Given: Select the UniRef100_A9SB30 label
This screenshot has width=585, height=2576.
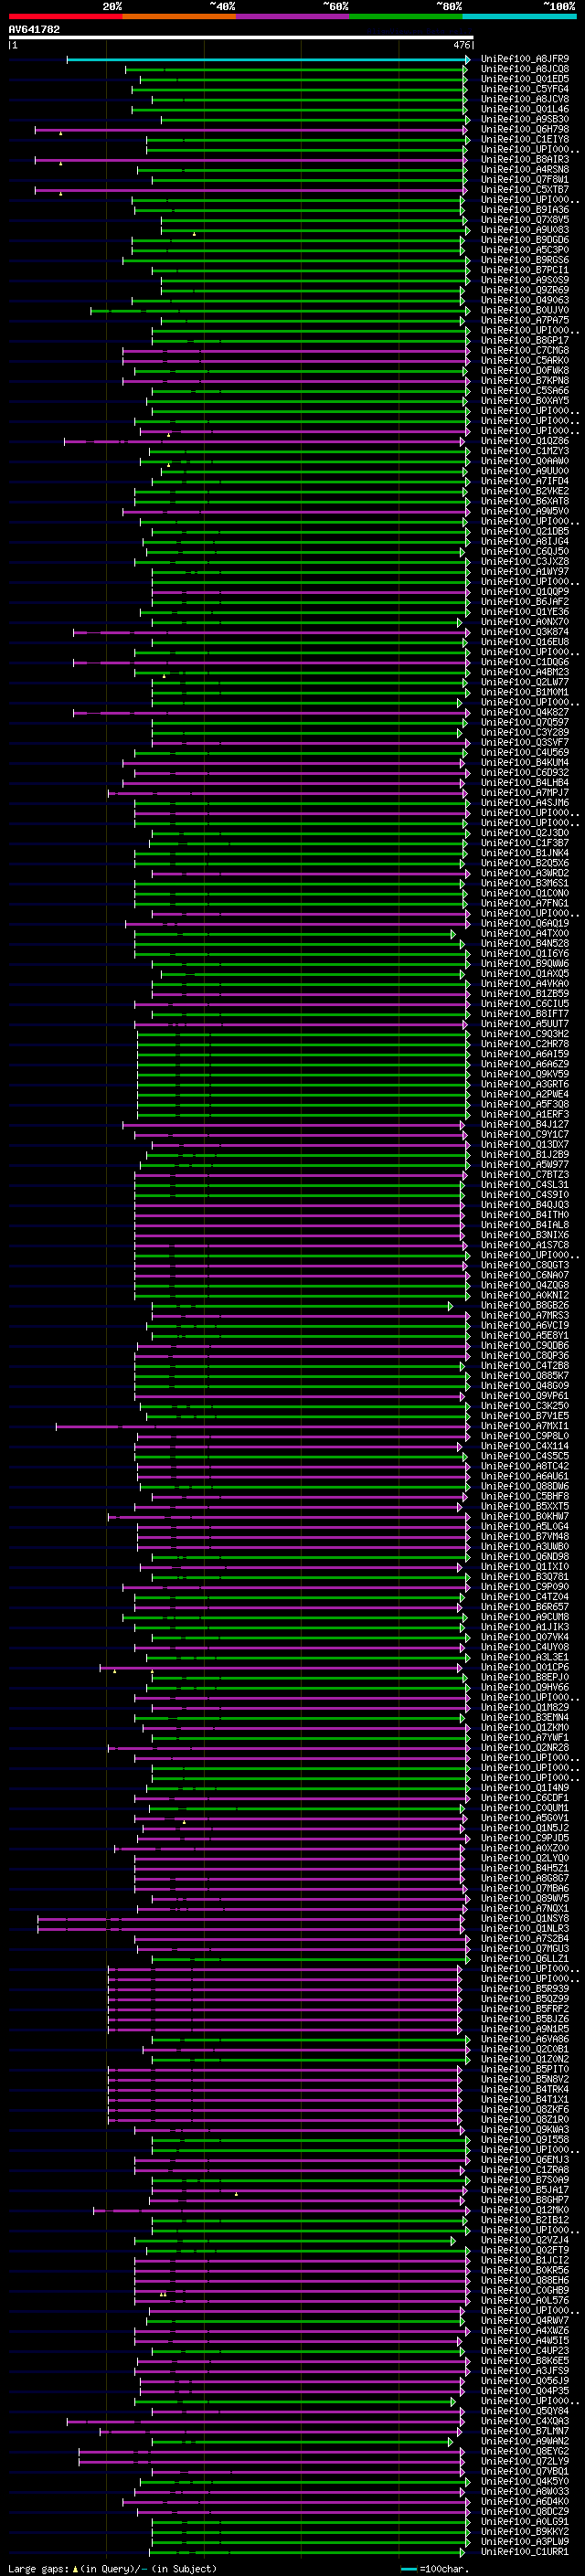Looking at the screenshot, I should point(525,119).
